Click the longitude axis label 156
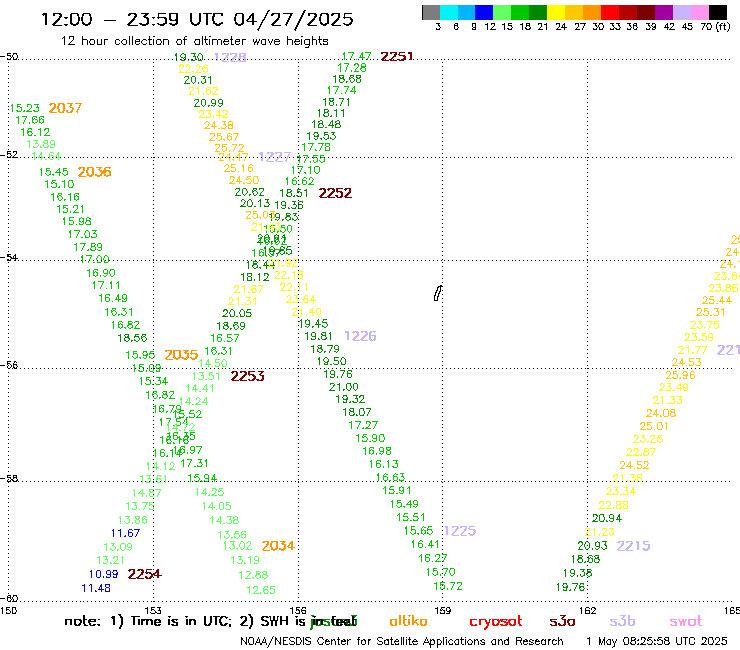The height and width of the screenshot is (650, 740). [x=298, y=611]
